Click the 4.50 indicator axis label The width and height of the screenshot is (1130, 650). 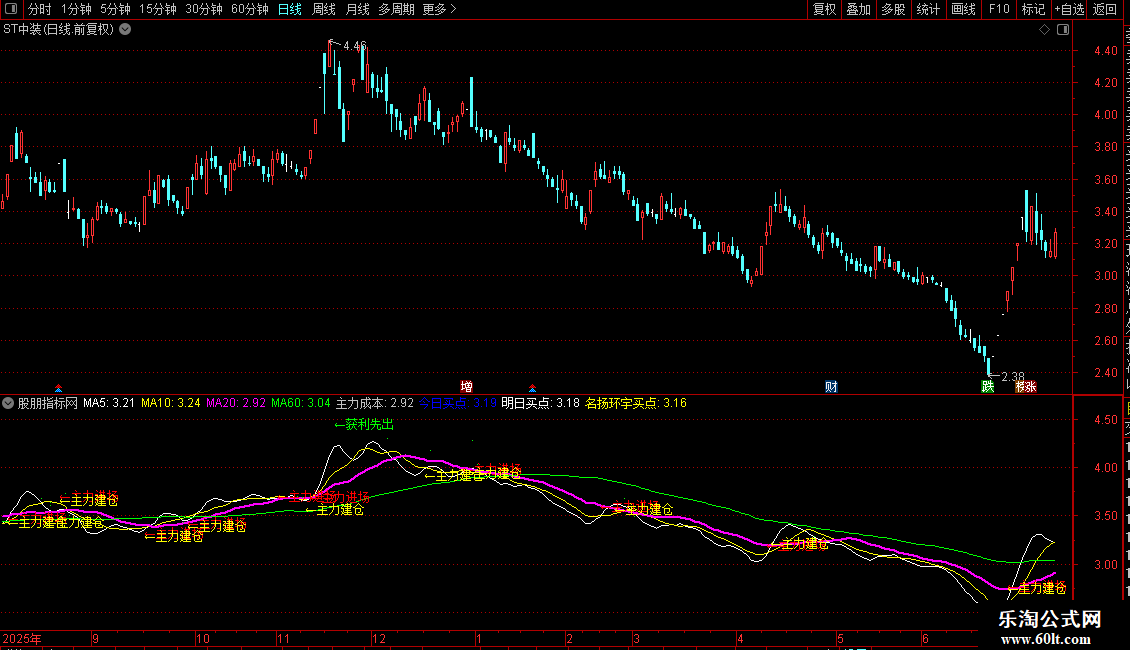click(x=1105, y=420)
